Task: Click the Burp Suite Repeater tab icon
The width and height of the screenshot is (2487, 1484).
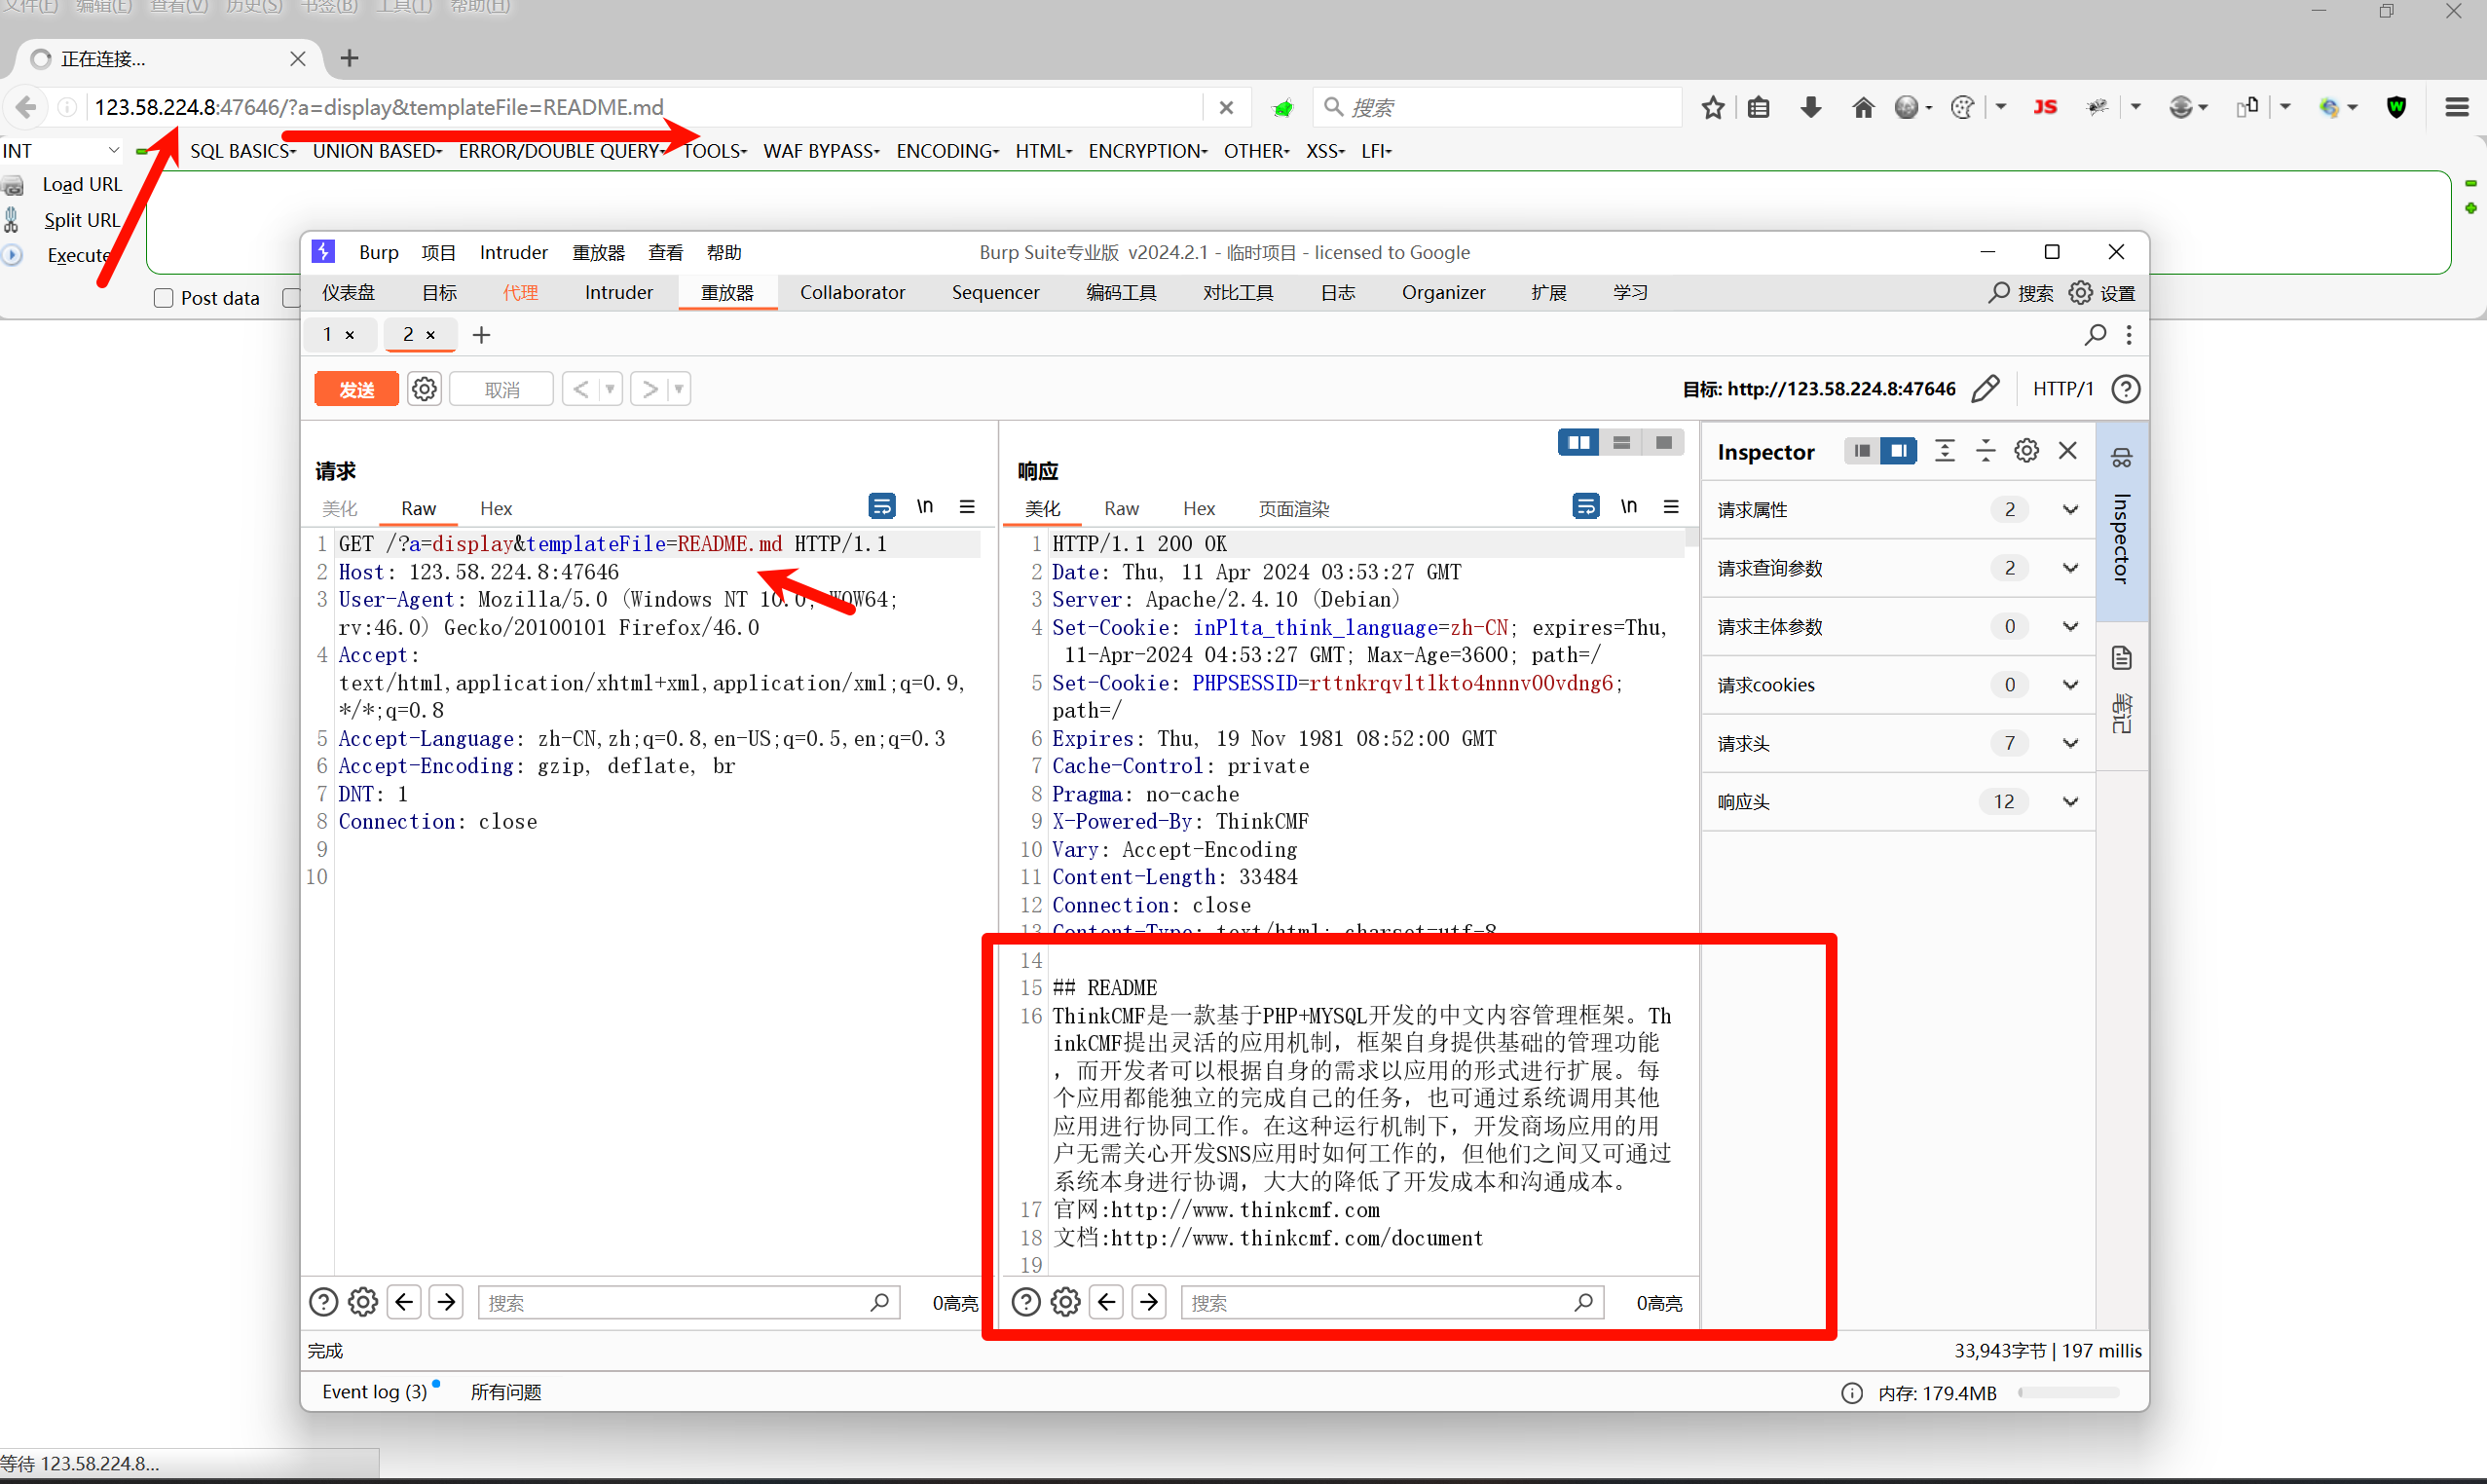Action: (724, 293)
